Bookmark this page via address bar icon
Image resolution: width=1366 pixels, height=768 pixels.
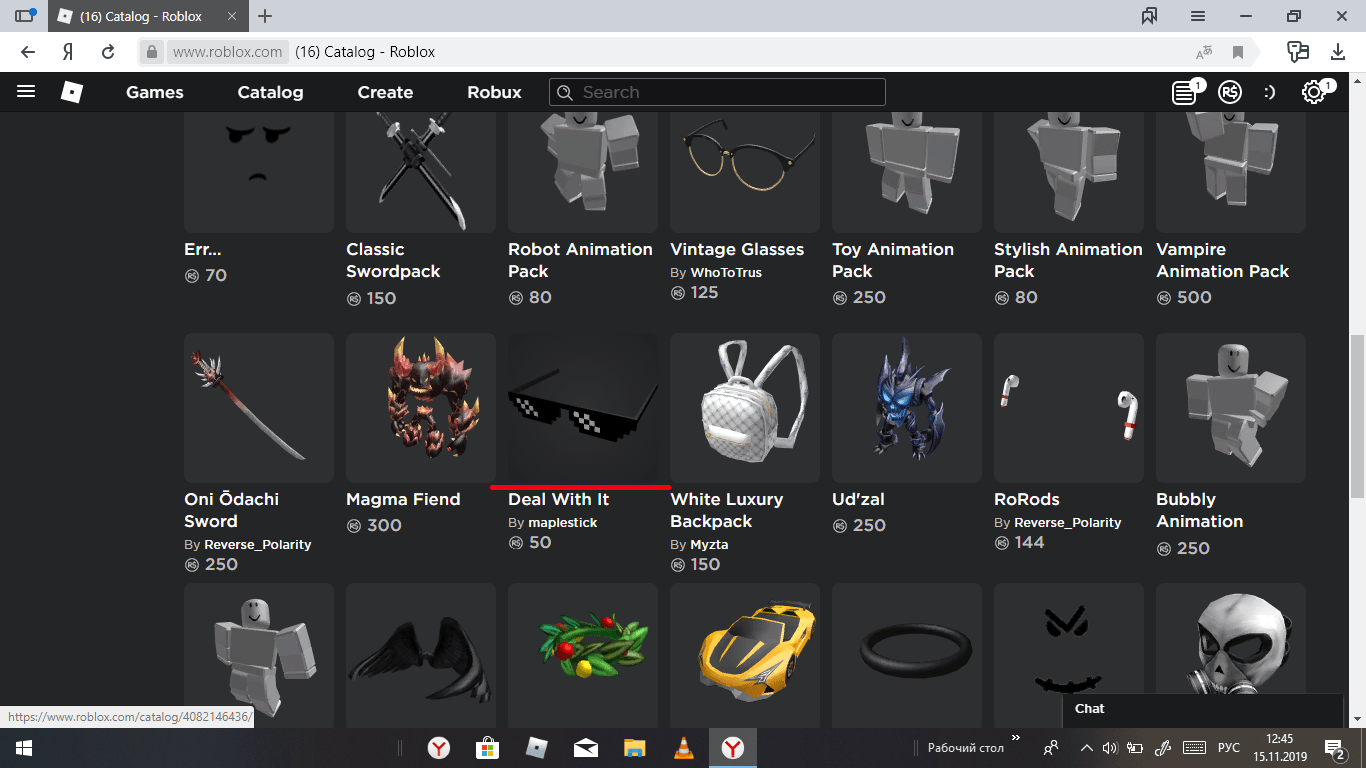pyautogui.click(x=1238, y=52)
